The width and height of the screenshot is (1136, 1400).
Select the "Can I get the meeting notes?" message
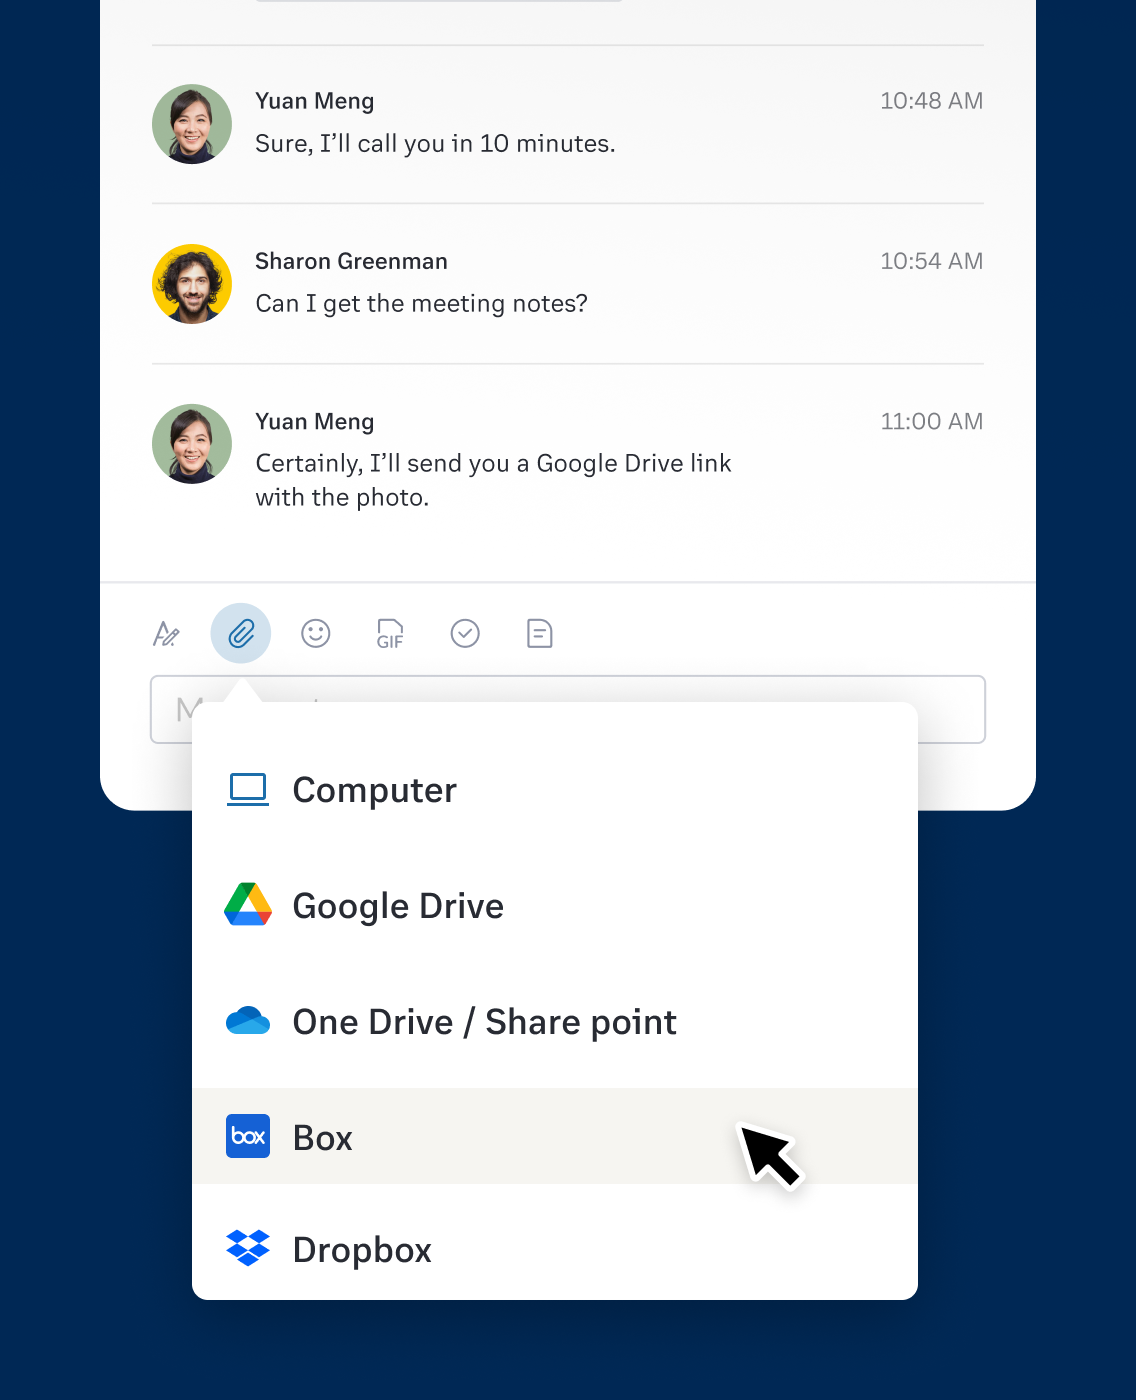click(421, 304)
